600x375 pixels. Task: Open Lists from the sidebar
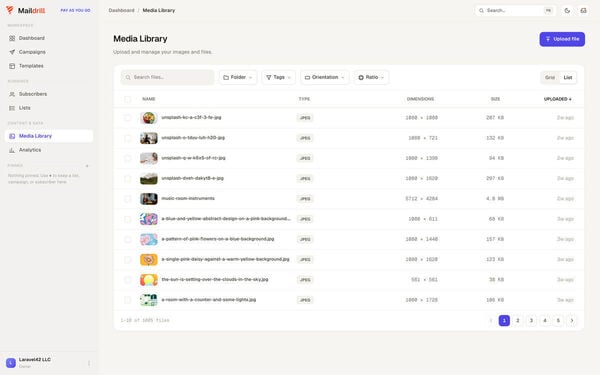pos(49,108)
